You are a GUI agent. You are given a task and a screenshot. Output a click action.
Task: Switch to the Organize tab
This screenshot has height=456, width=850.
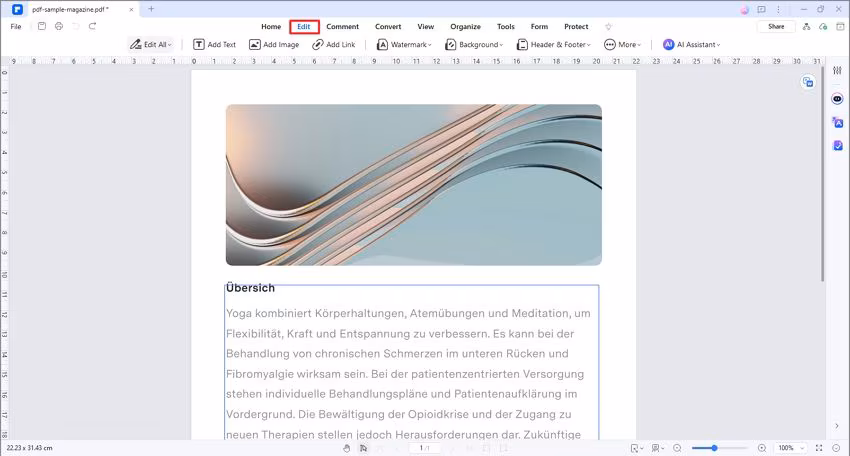(465, 27)
